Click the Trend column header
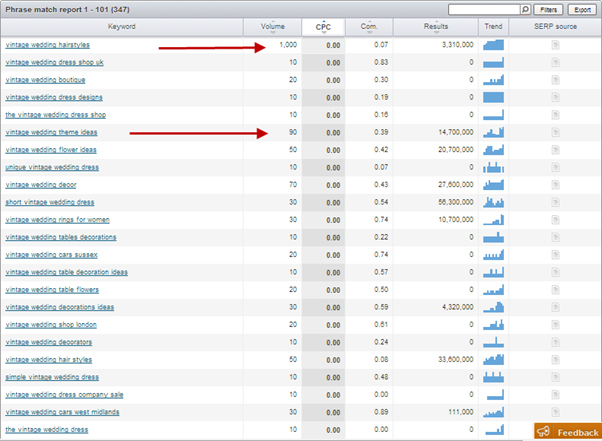 pyautogui.click(x=493, y=27)
